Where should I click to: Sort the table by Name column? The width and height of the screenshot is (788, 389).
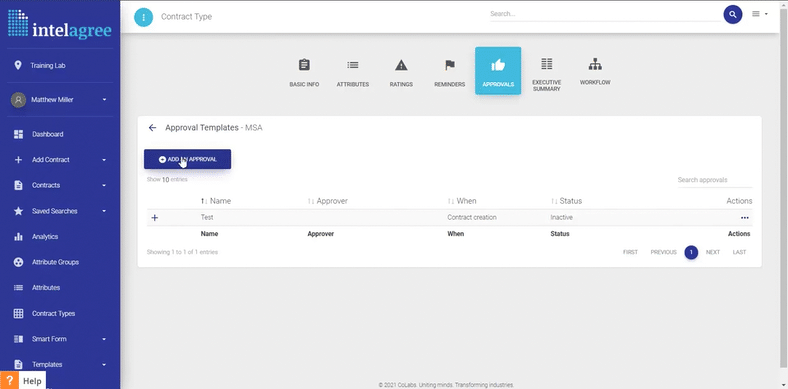point(216,201)
